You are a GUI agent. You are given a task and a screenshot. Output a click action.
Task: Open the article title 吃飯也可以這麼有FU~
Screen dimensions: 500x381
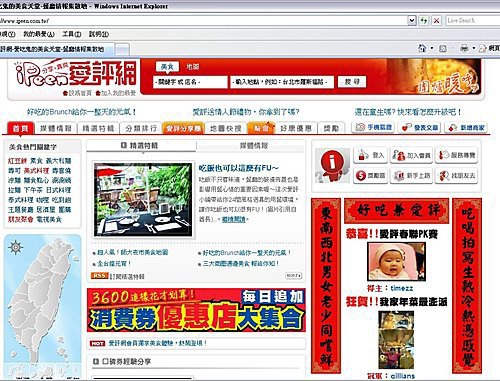click(238, 168)
